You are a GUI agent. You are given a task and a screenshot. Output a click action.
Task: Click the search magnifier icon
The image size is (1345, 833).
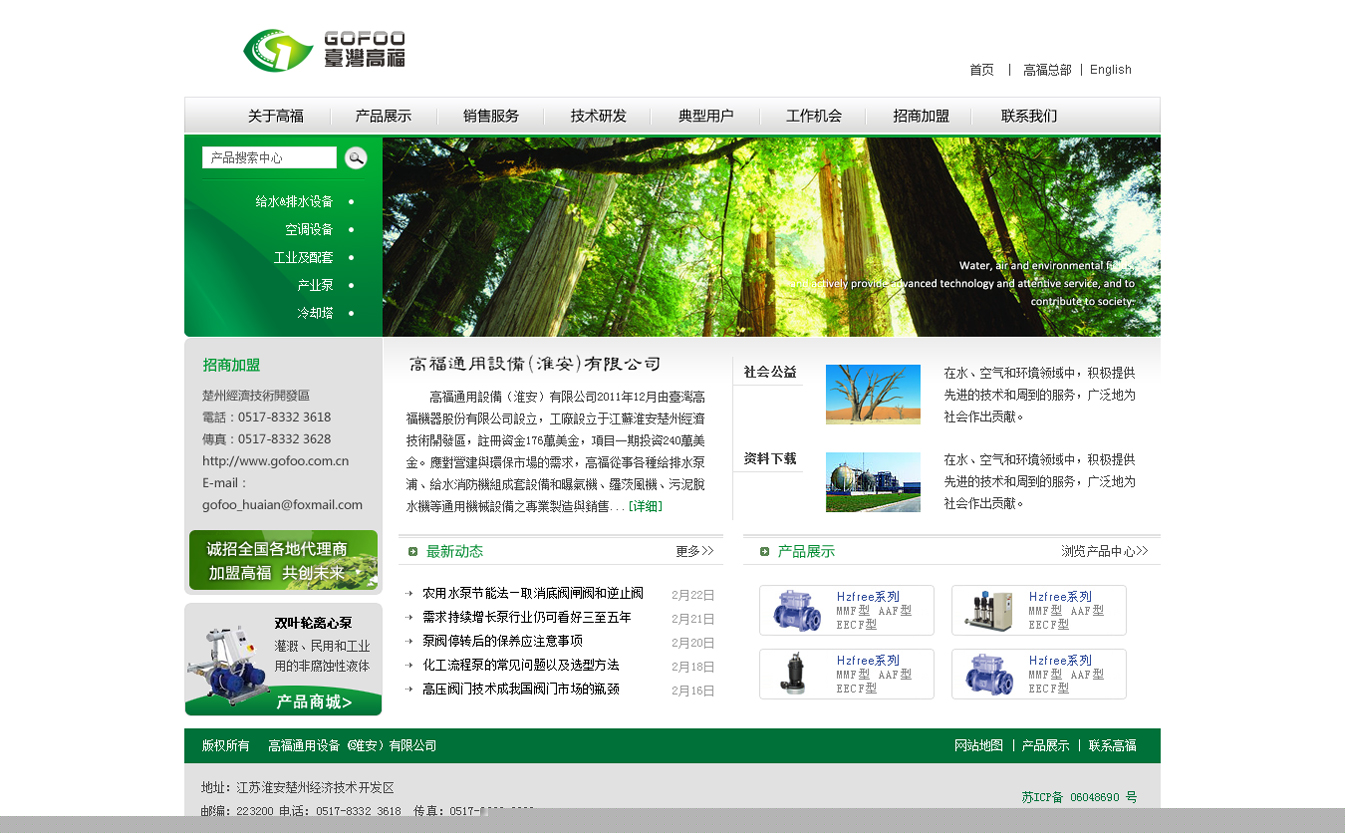355,158
